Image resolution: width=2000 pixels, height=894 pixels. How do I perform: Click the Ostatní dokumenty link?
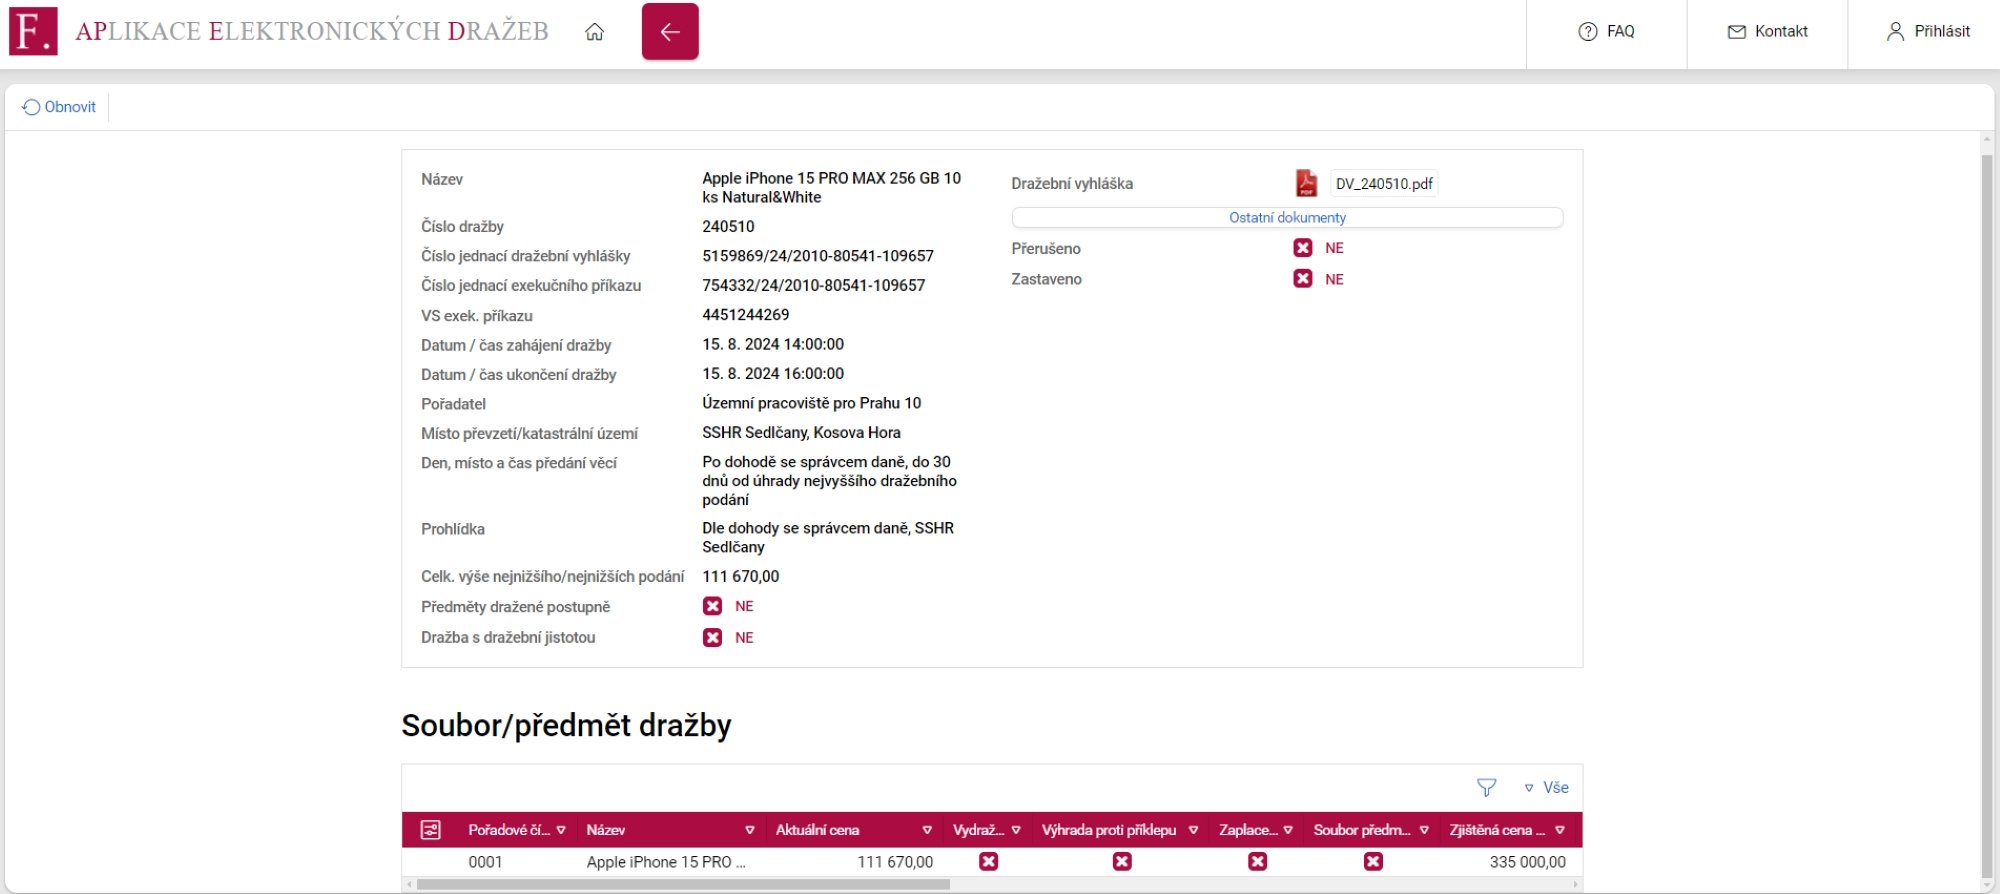1287,217
